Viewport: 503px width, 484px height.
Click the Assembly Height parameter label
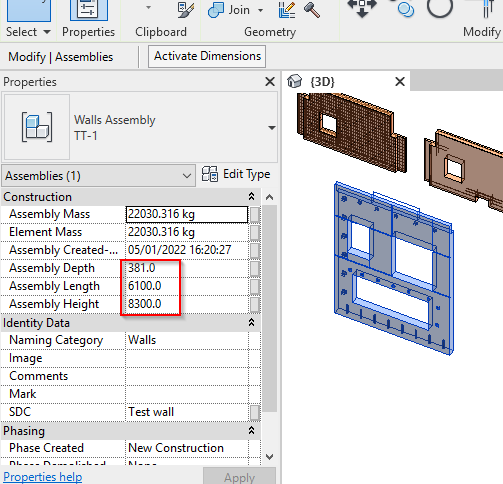point(54,304)
